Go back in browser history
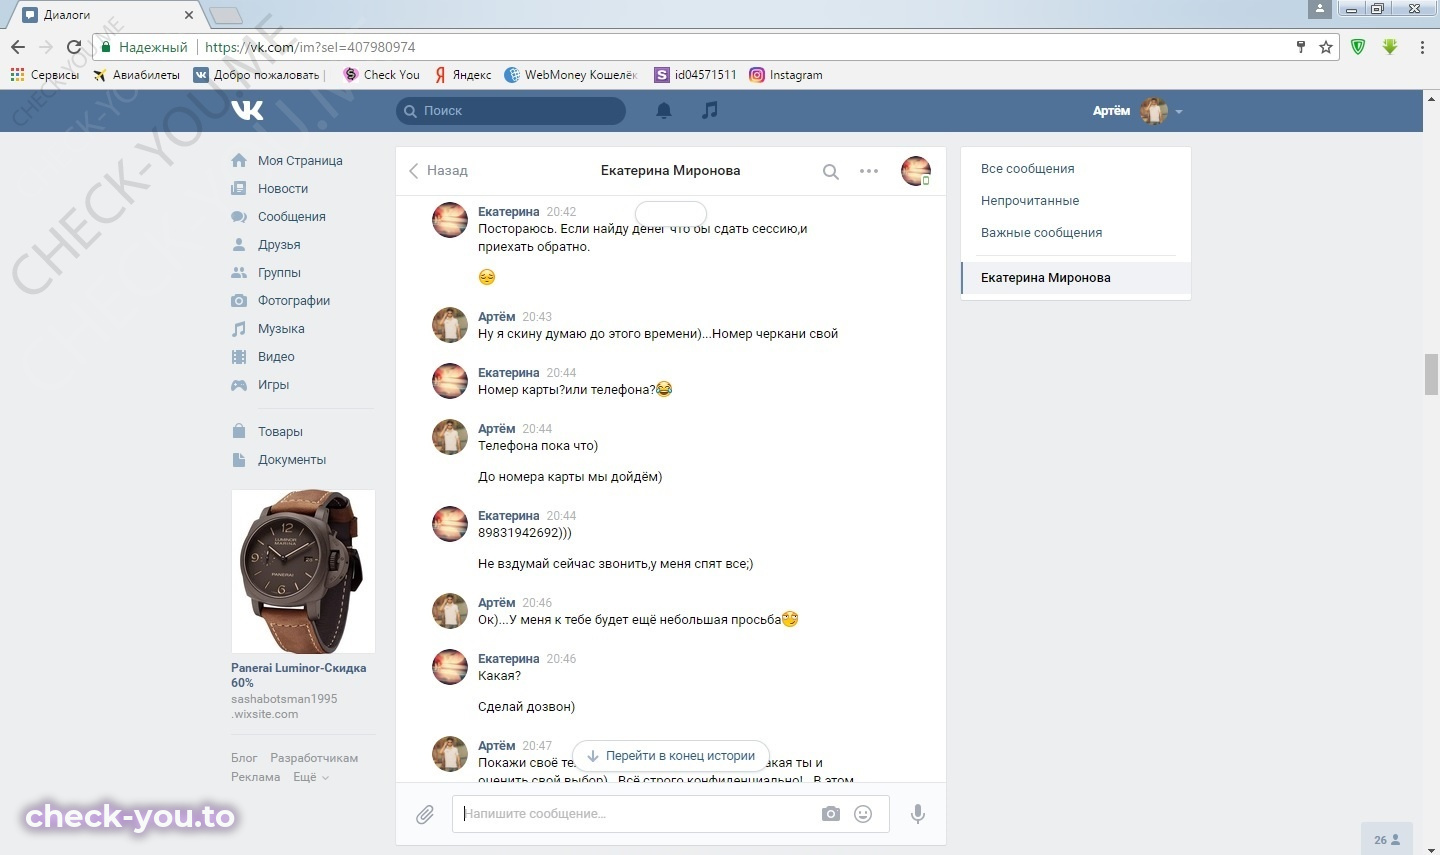The image size is (1440, 855). (x=18, y=47)
